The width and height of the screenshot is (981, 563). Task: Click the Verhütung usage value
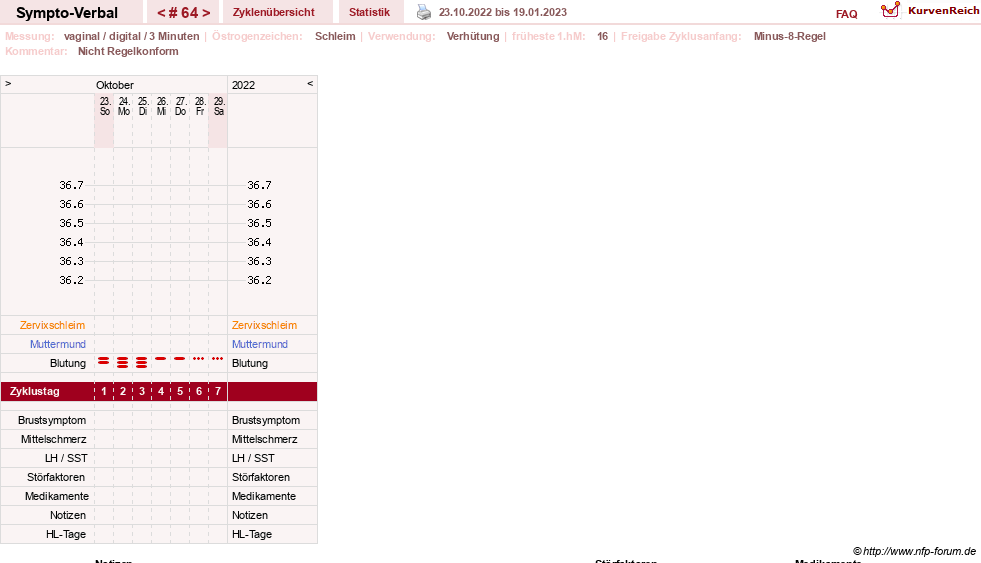tap(473, 36)
